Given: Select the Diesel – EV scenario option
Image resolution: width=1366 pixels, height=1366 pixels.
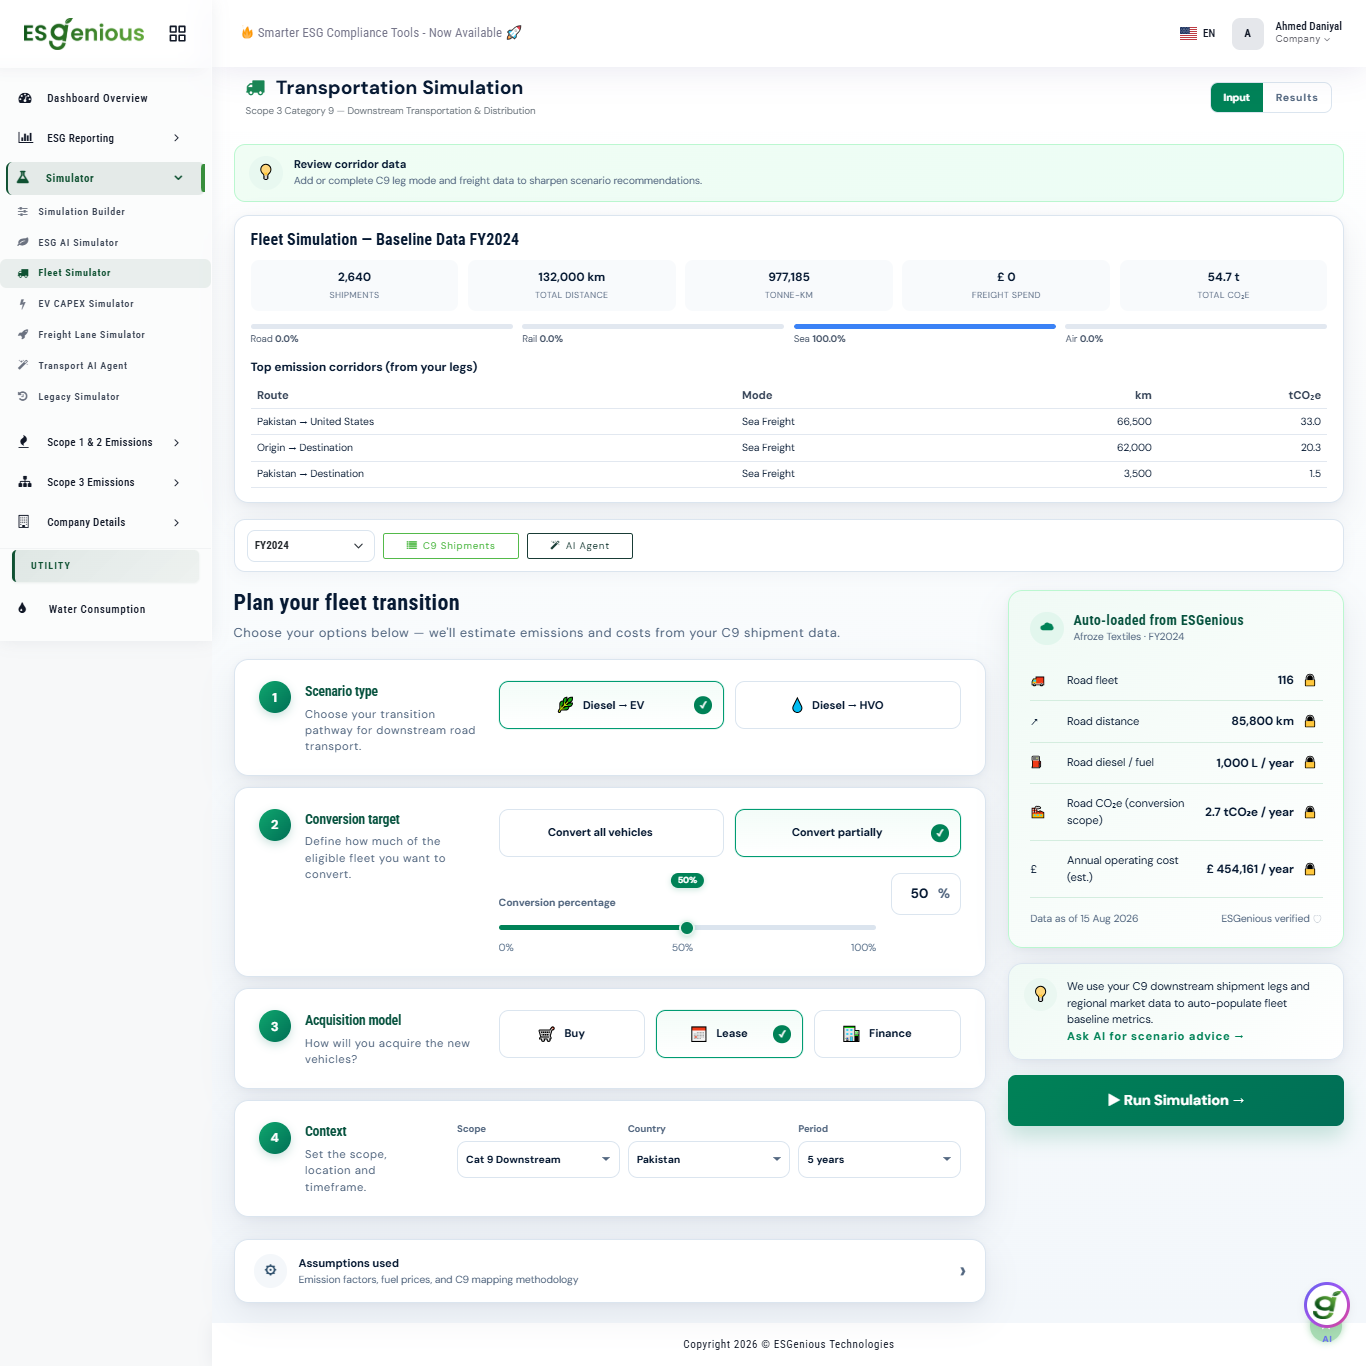Looking at the screenshot, I should pyautogui.click(x=611, y=705).
